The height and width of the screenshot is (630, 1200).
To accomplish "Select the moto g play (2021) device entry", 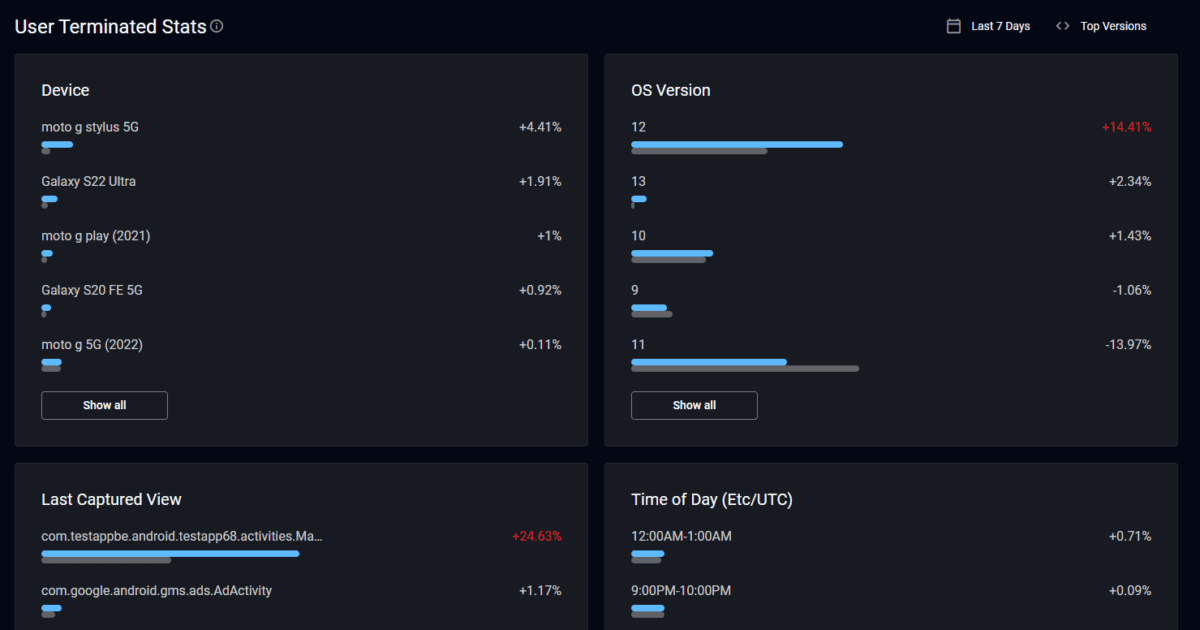I will (x=96, y=235).
